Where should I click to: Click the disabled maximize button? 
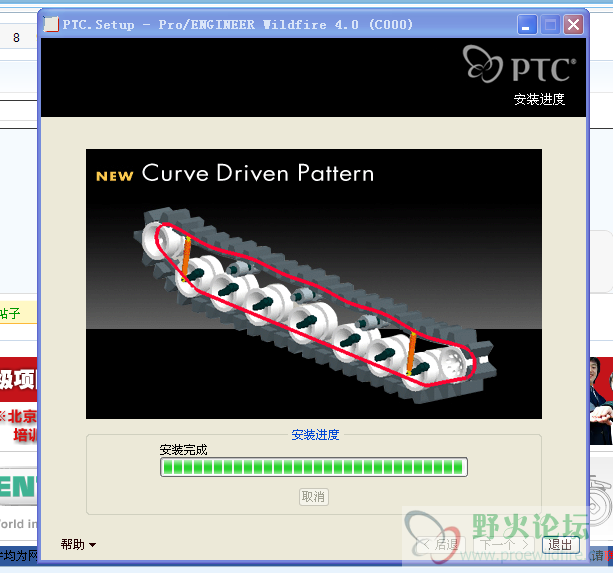(x=550, y=25)
